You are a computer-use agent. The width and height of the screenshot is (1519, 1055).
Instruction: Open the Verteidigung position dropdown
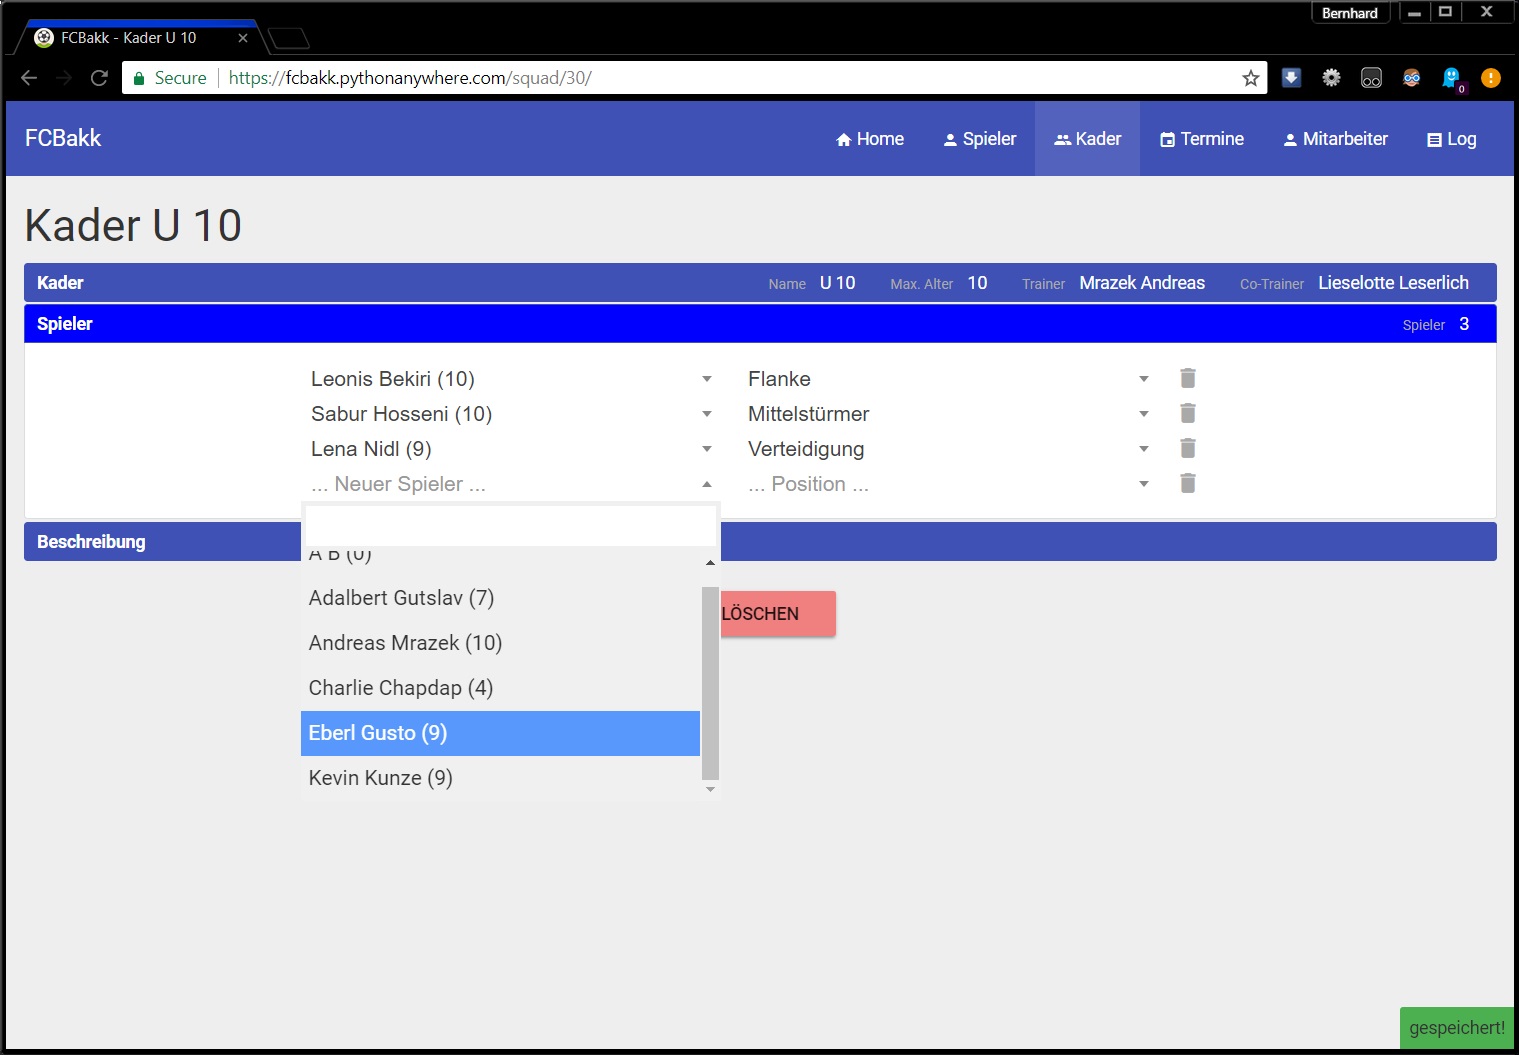click(947, 449)
